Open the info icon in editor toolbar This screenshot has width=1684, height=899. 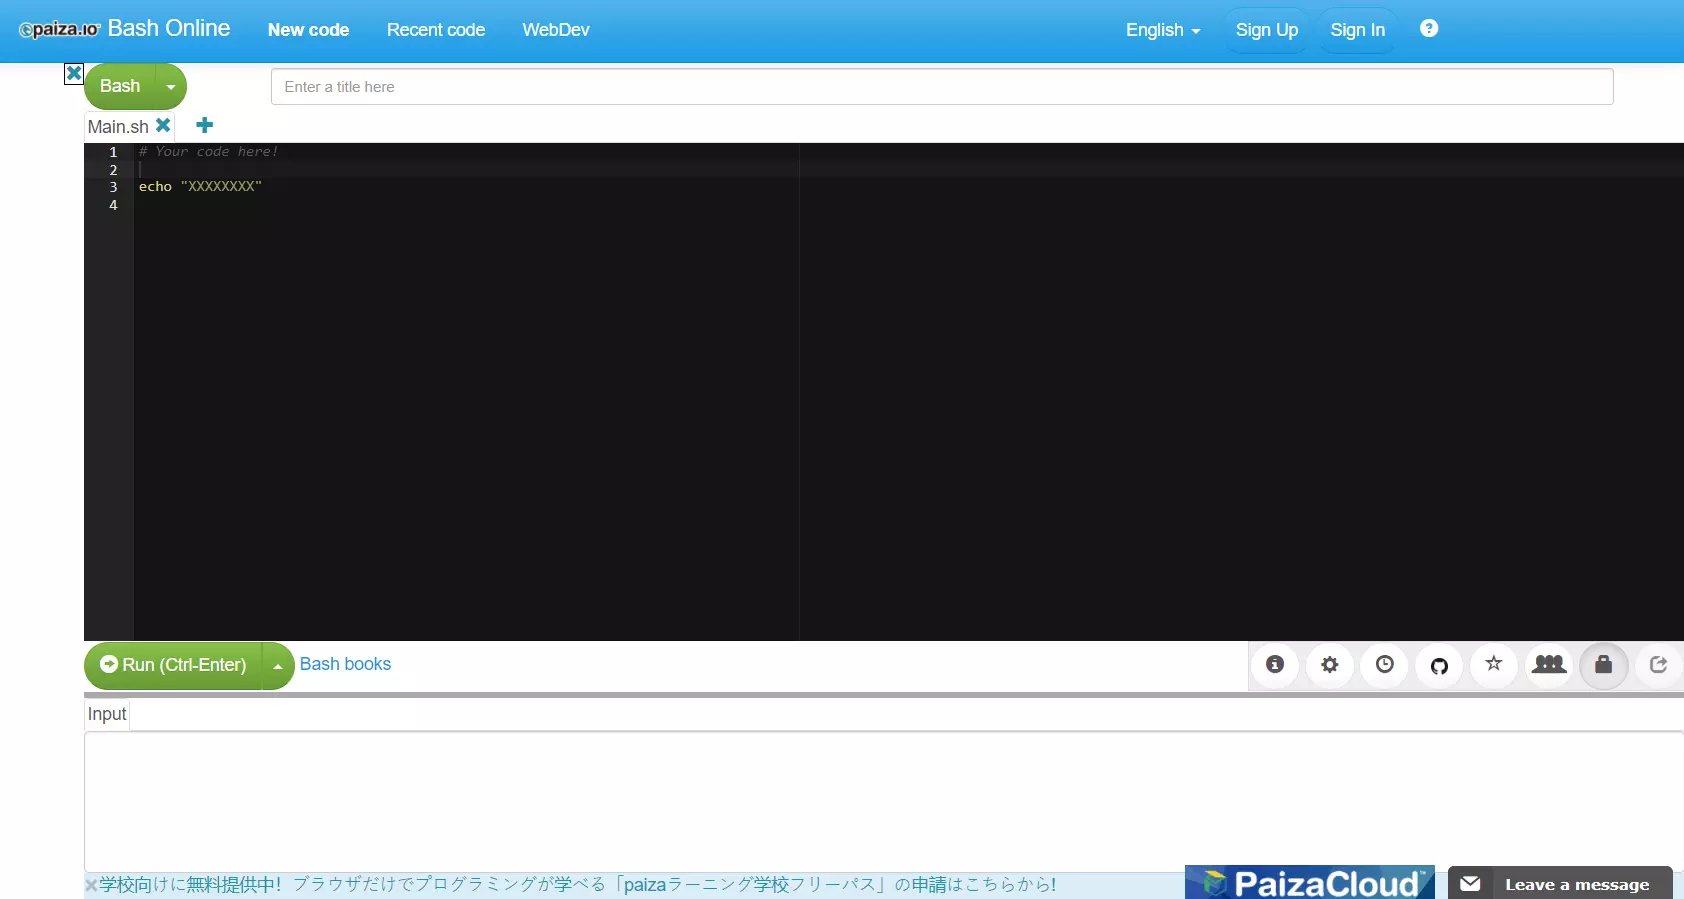[1275, 665]
